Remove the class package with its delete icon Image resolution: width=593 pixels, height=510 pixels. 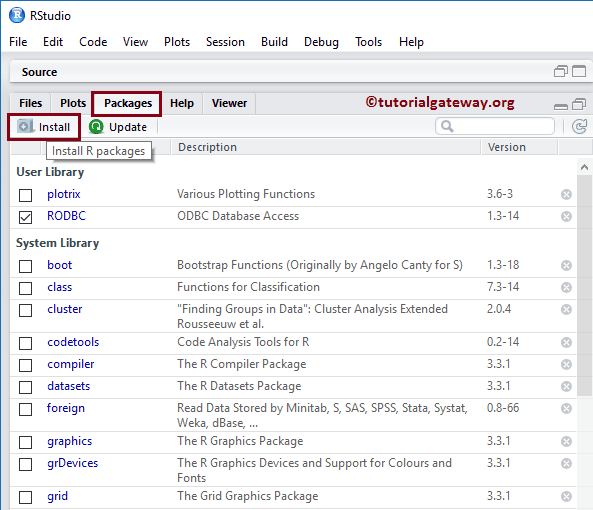(x=566, y=288)
